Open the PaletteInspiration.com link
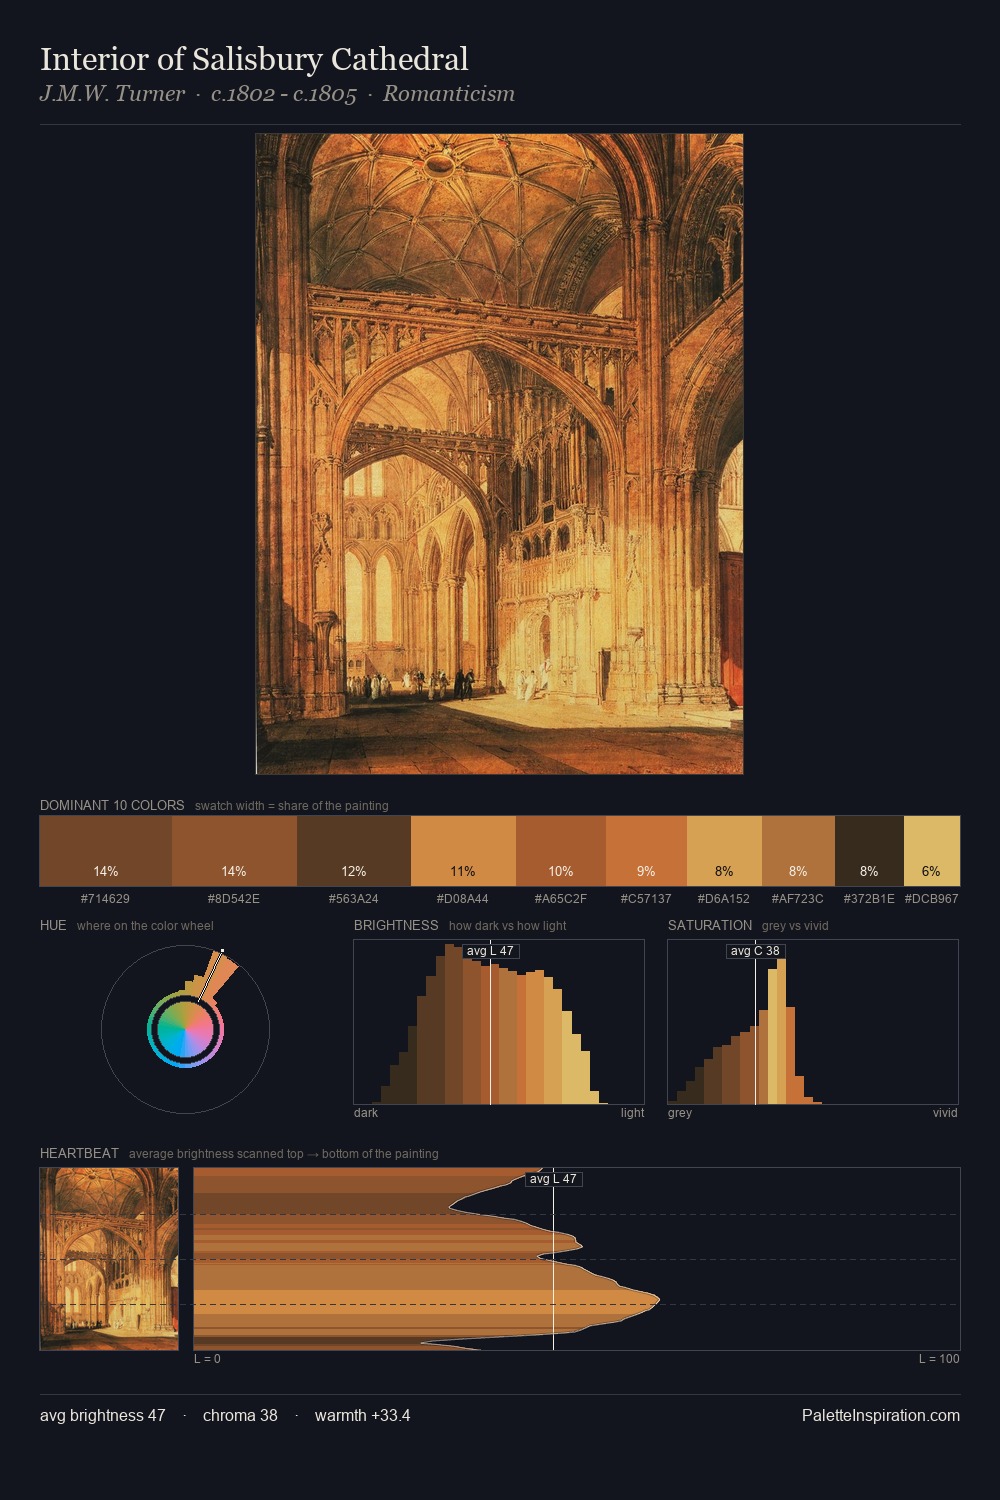This screenshot has width=1000, height=1500. pyautogui.click(x=881, y=1415)
